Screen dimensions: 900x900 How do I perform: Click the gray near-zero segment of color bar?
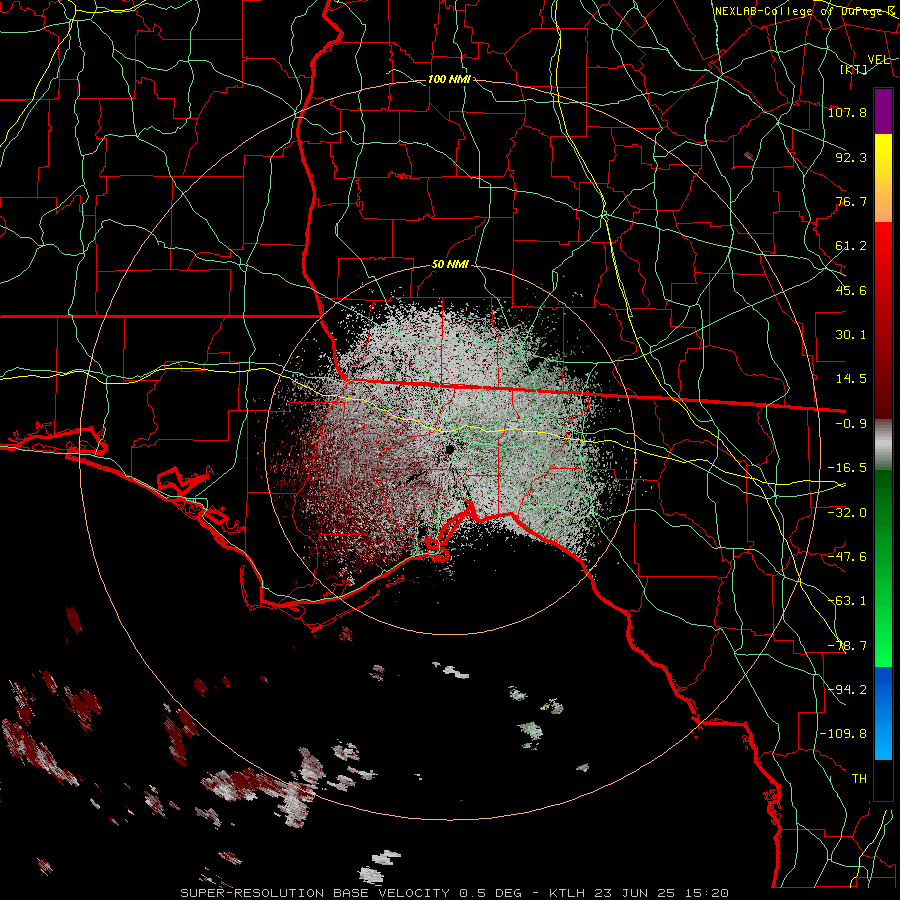pyautogui.click(x=883, y=445)
